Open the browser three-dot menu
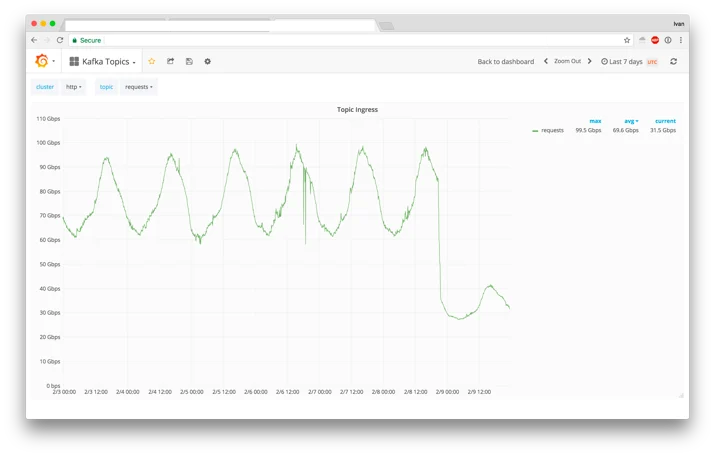This screenshot has height=456, width=715. [x=681, y=40]
